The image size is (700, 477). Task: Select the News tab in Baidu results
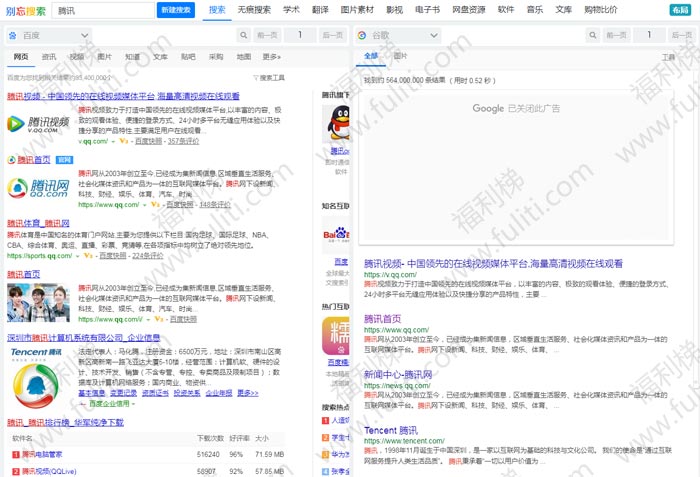click(x=48, y=57)
